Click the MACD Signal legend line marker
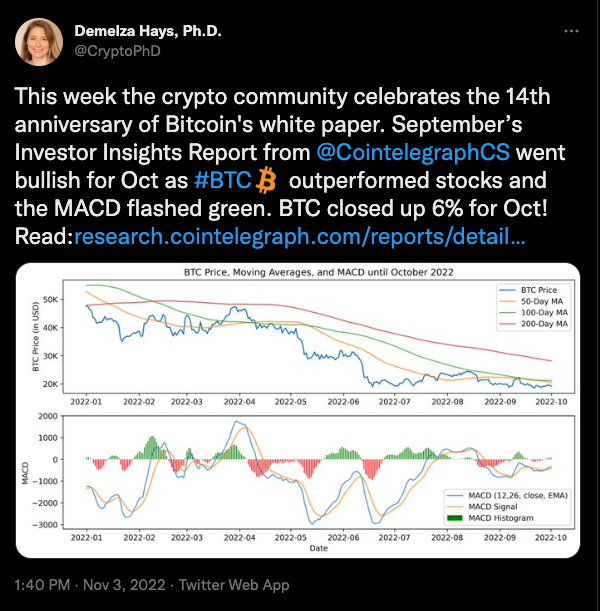Screen dimensions: 600x611 coord(454,507)
